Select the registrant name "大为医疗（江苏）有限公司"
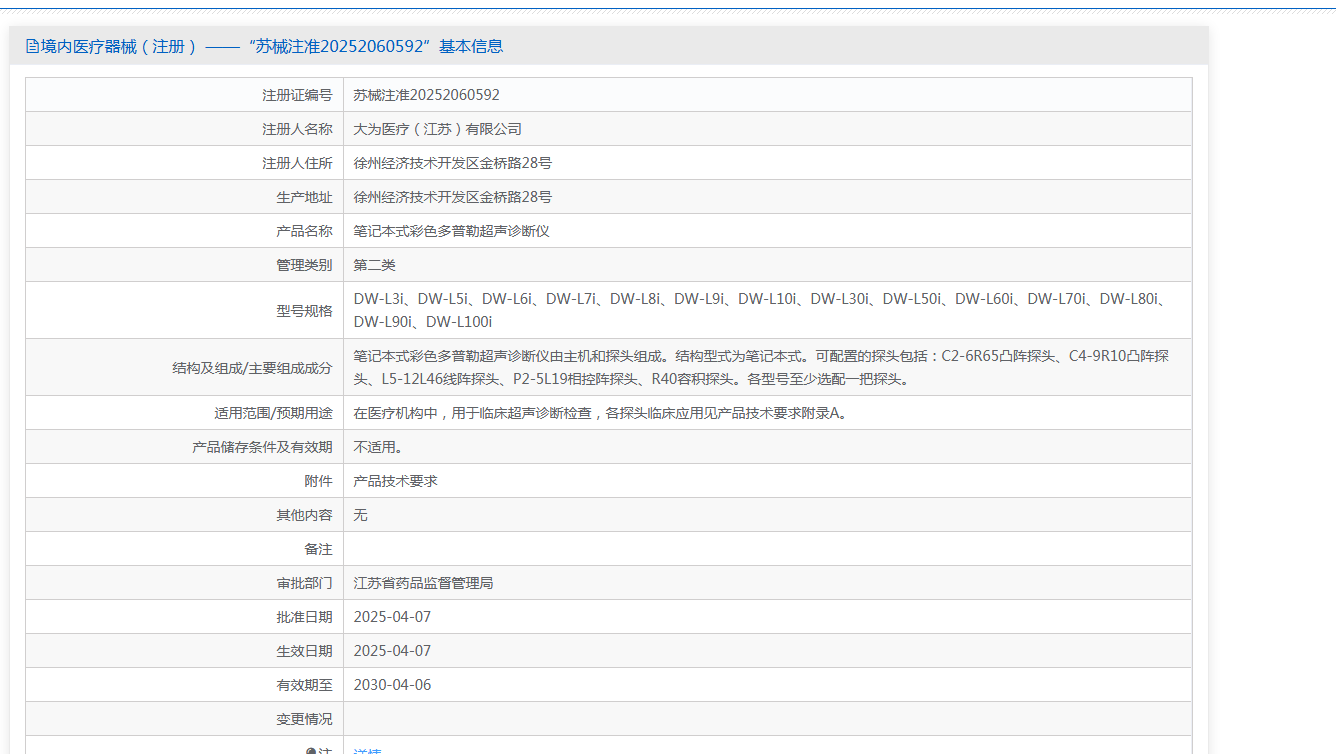Screen dimensions: 1336x754 [438, 129]
